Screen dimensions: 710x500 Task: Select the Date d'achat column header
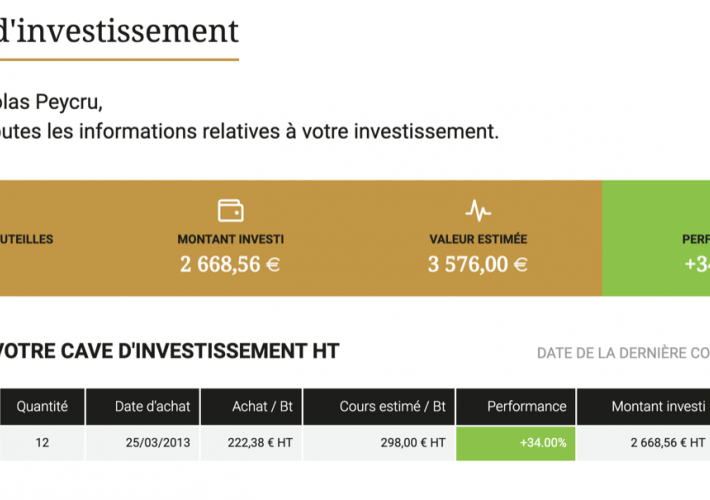click(143, 406)
